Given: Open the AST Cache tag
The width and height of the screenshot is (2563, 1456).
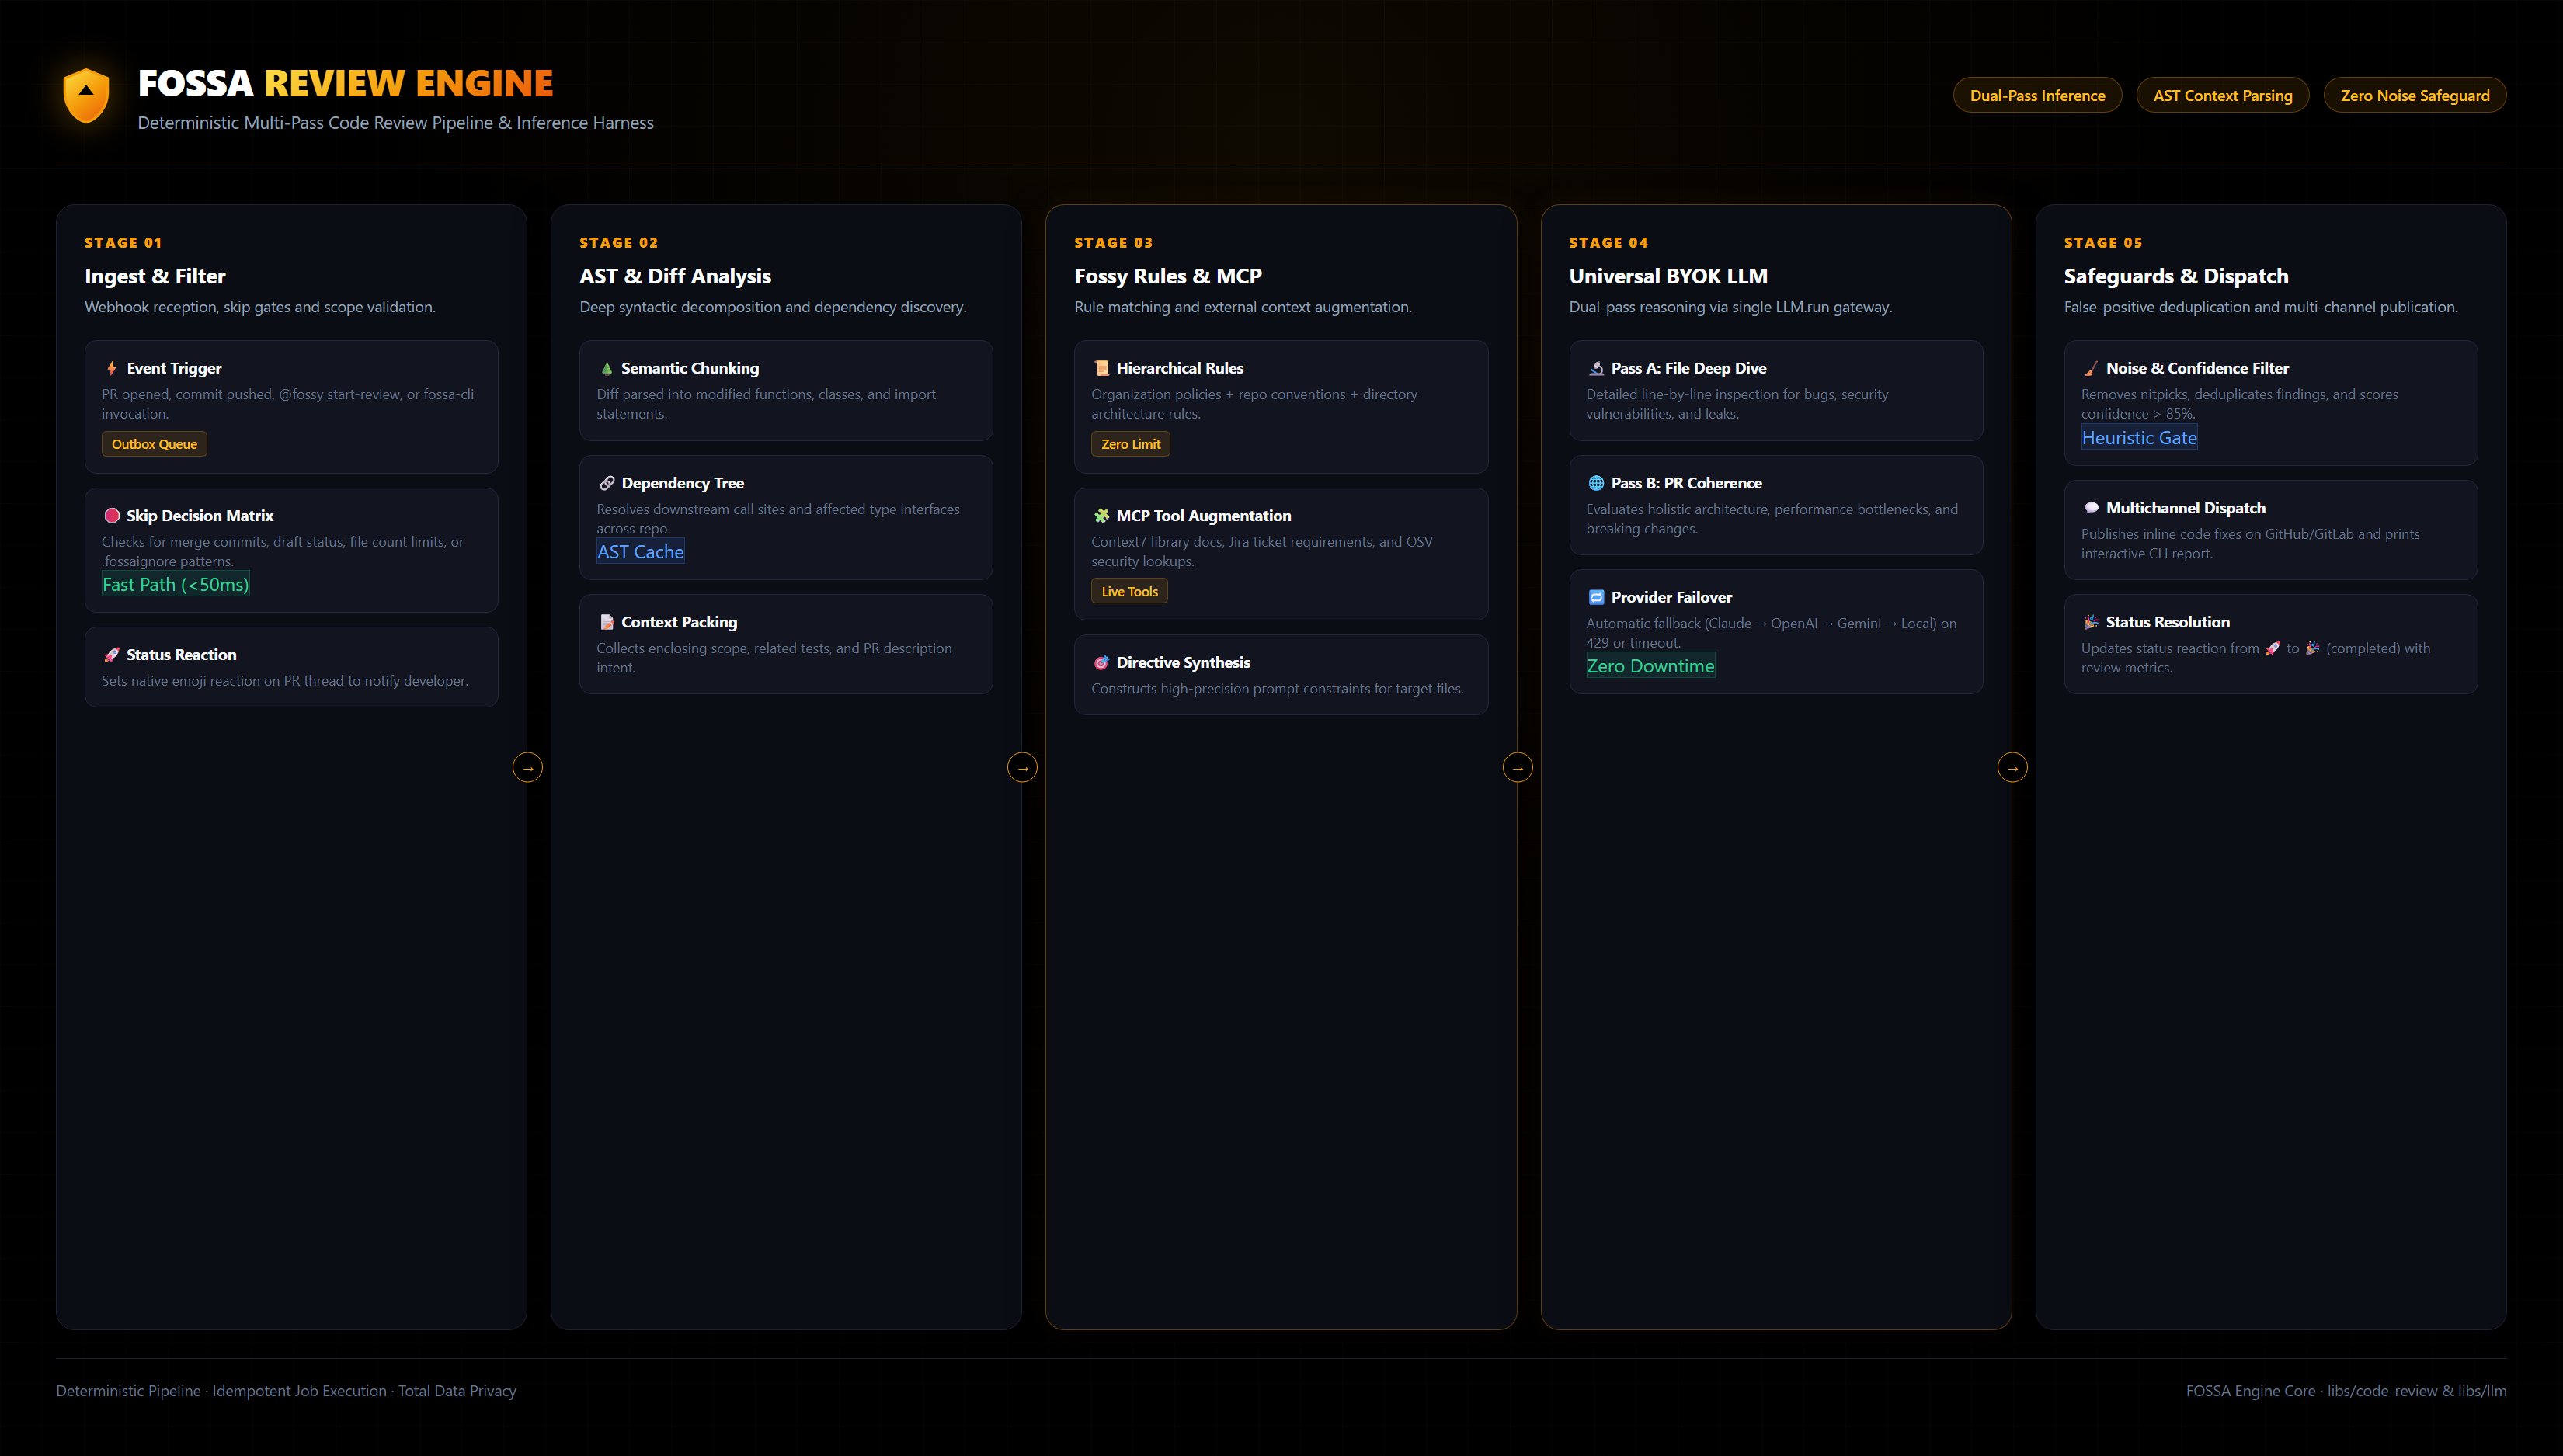Looking at the screenshot, I should pos(640,552).
